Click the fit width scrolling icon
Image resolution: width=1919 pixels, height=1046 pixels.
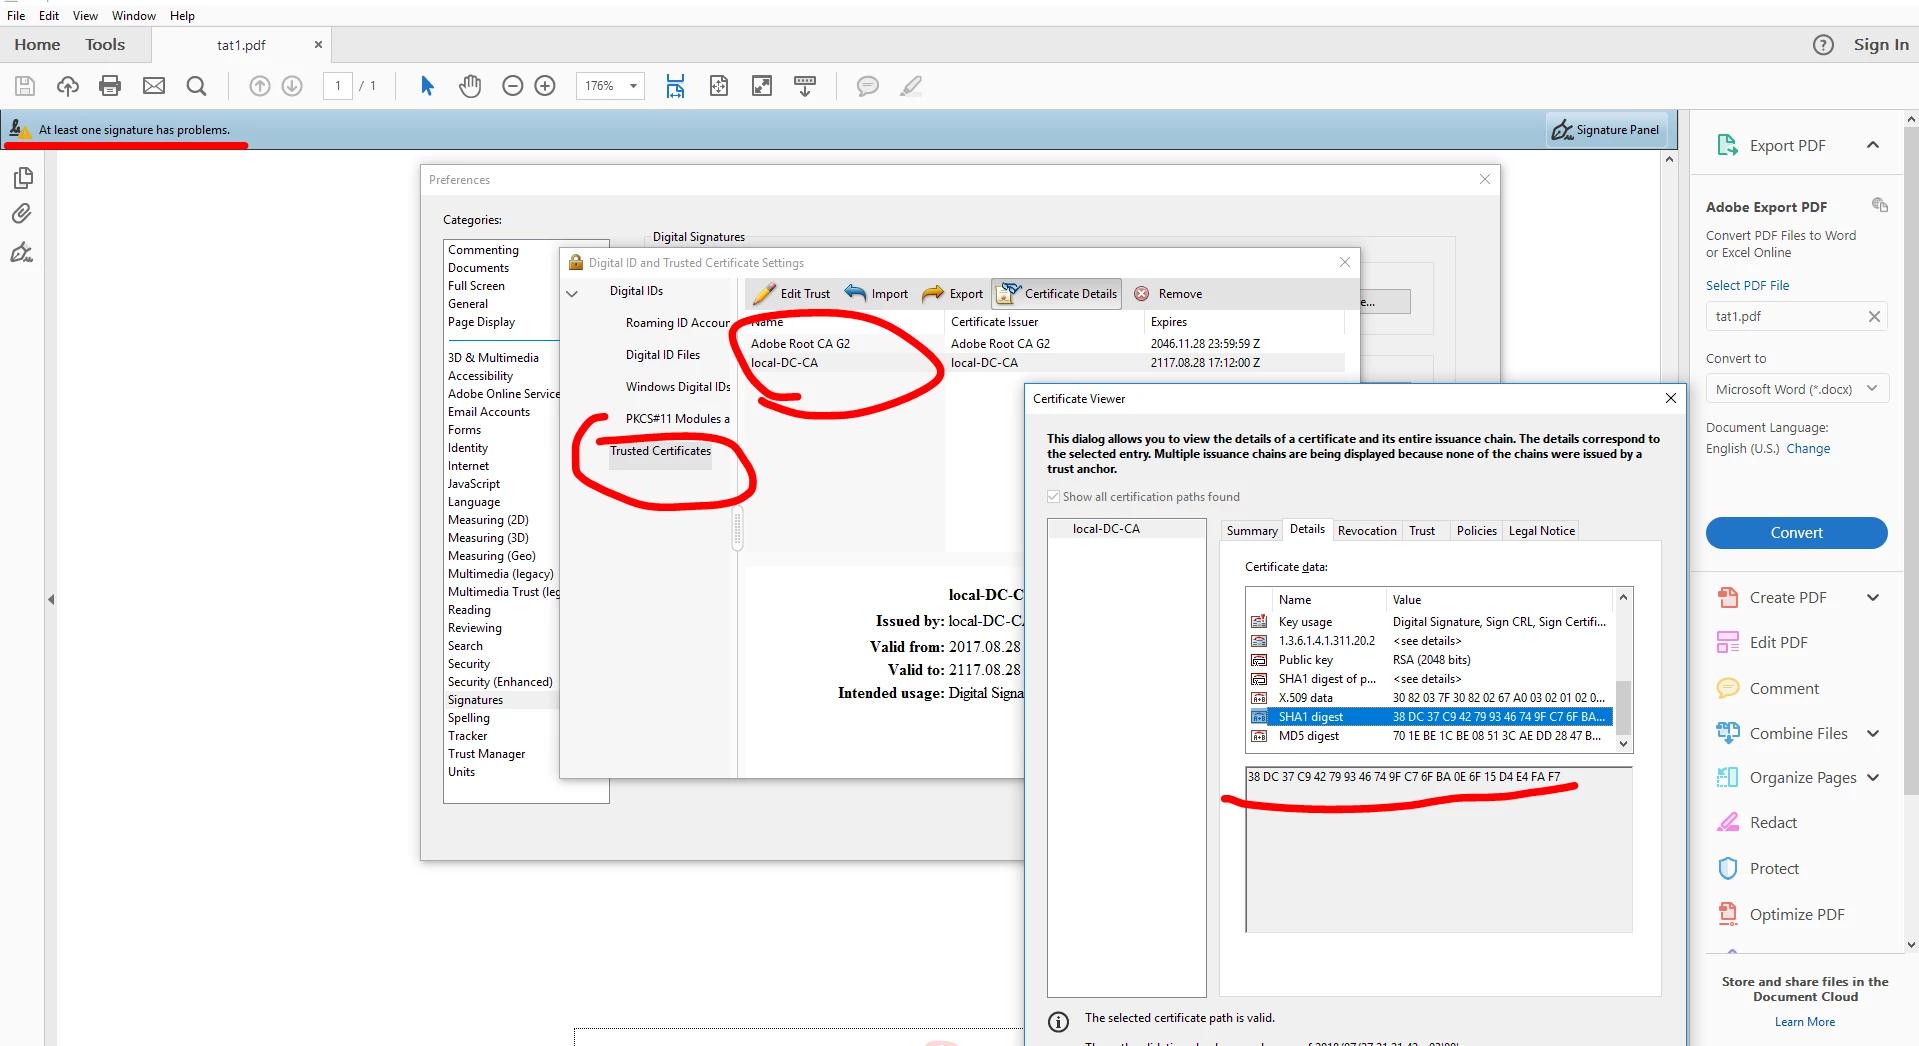[x=676, y=86]
